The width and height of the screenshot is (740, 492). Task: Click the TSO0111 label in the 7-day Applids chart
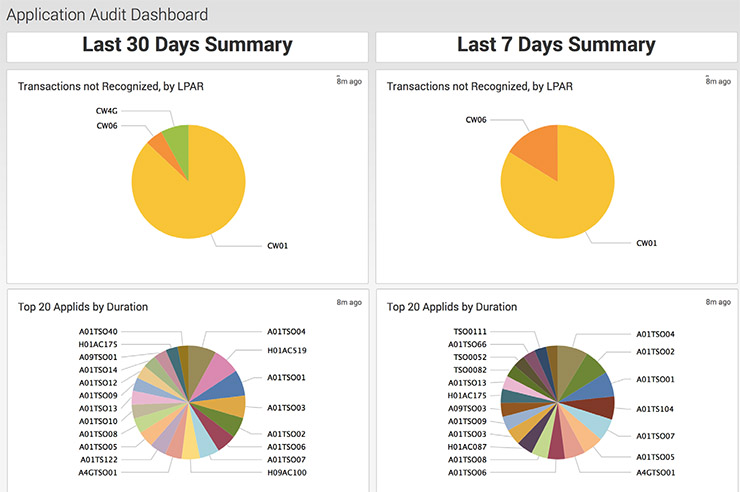pos(470,331)
